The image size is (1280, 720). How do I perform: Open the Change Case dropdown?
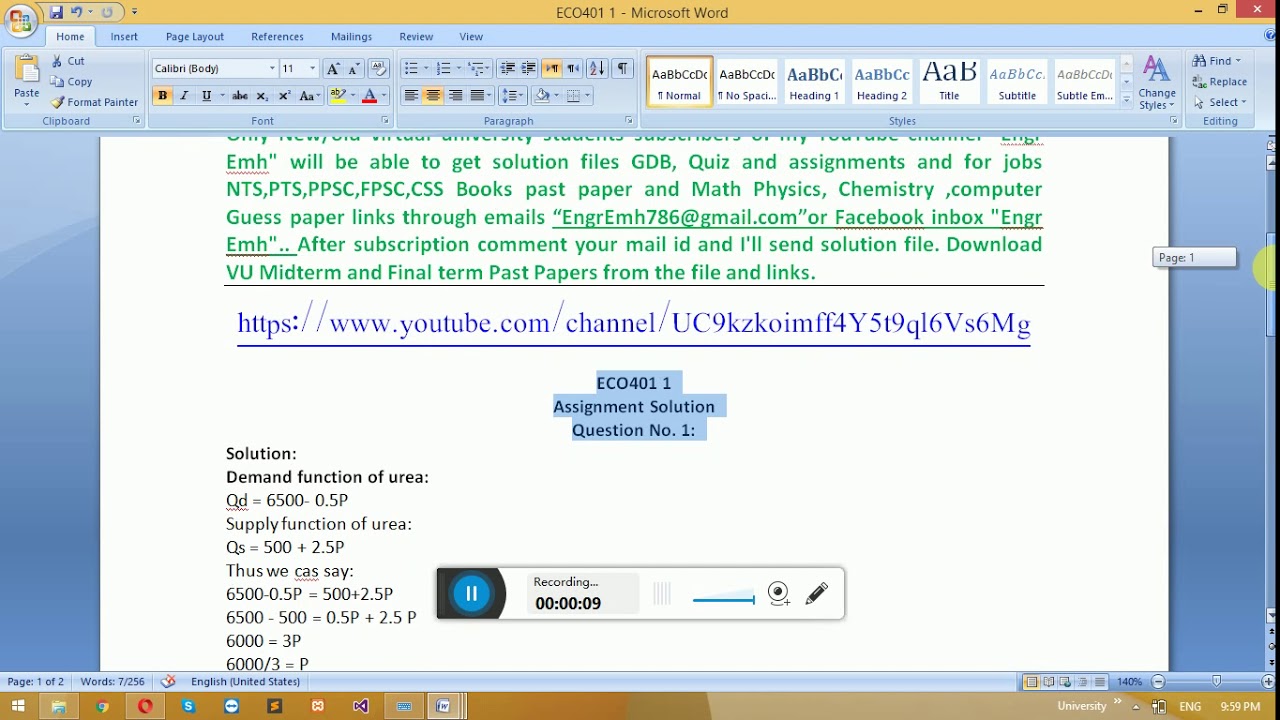point(309,96)
